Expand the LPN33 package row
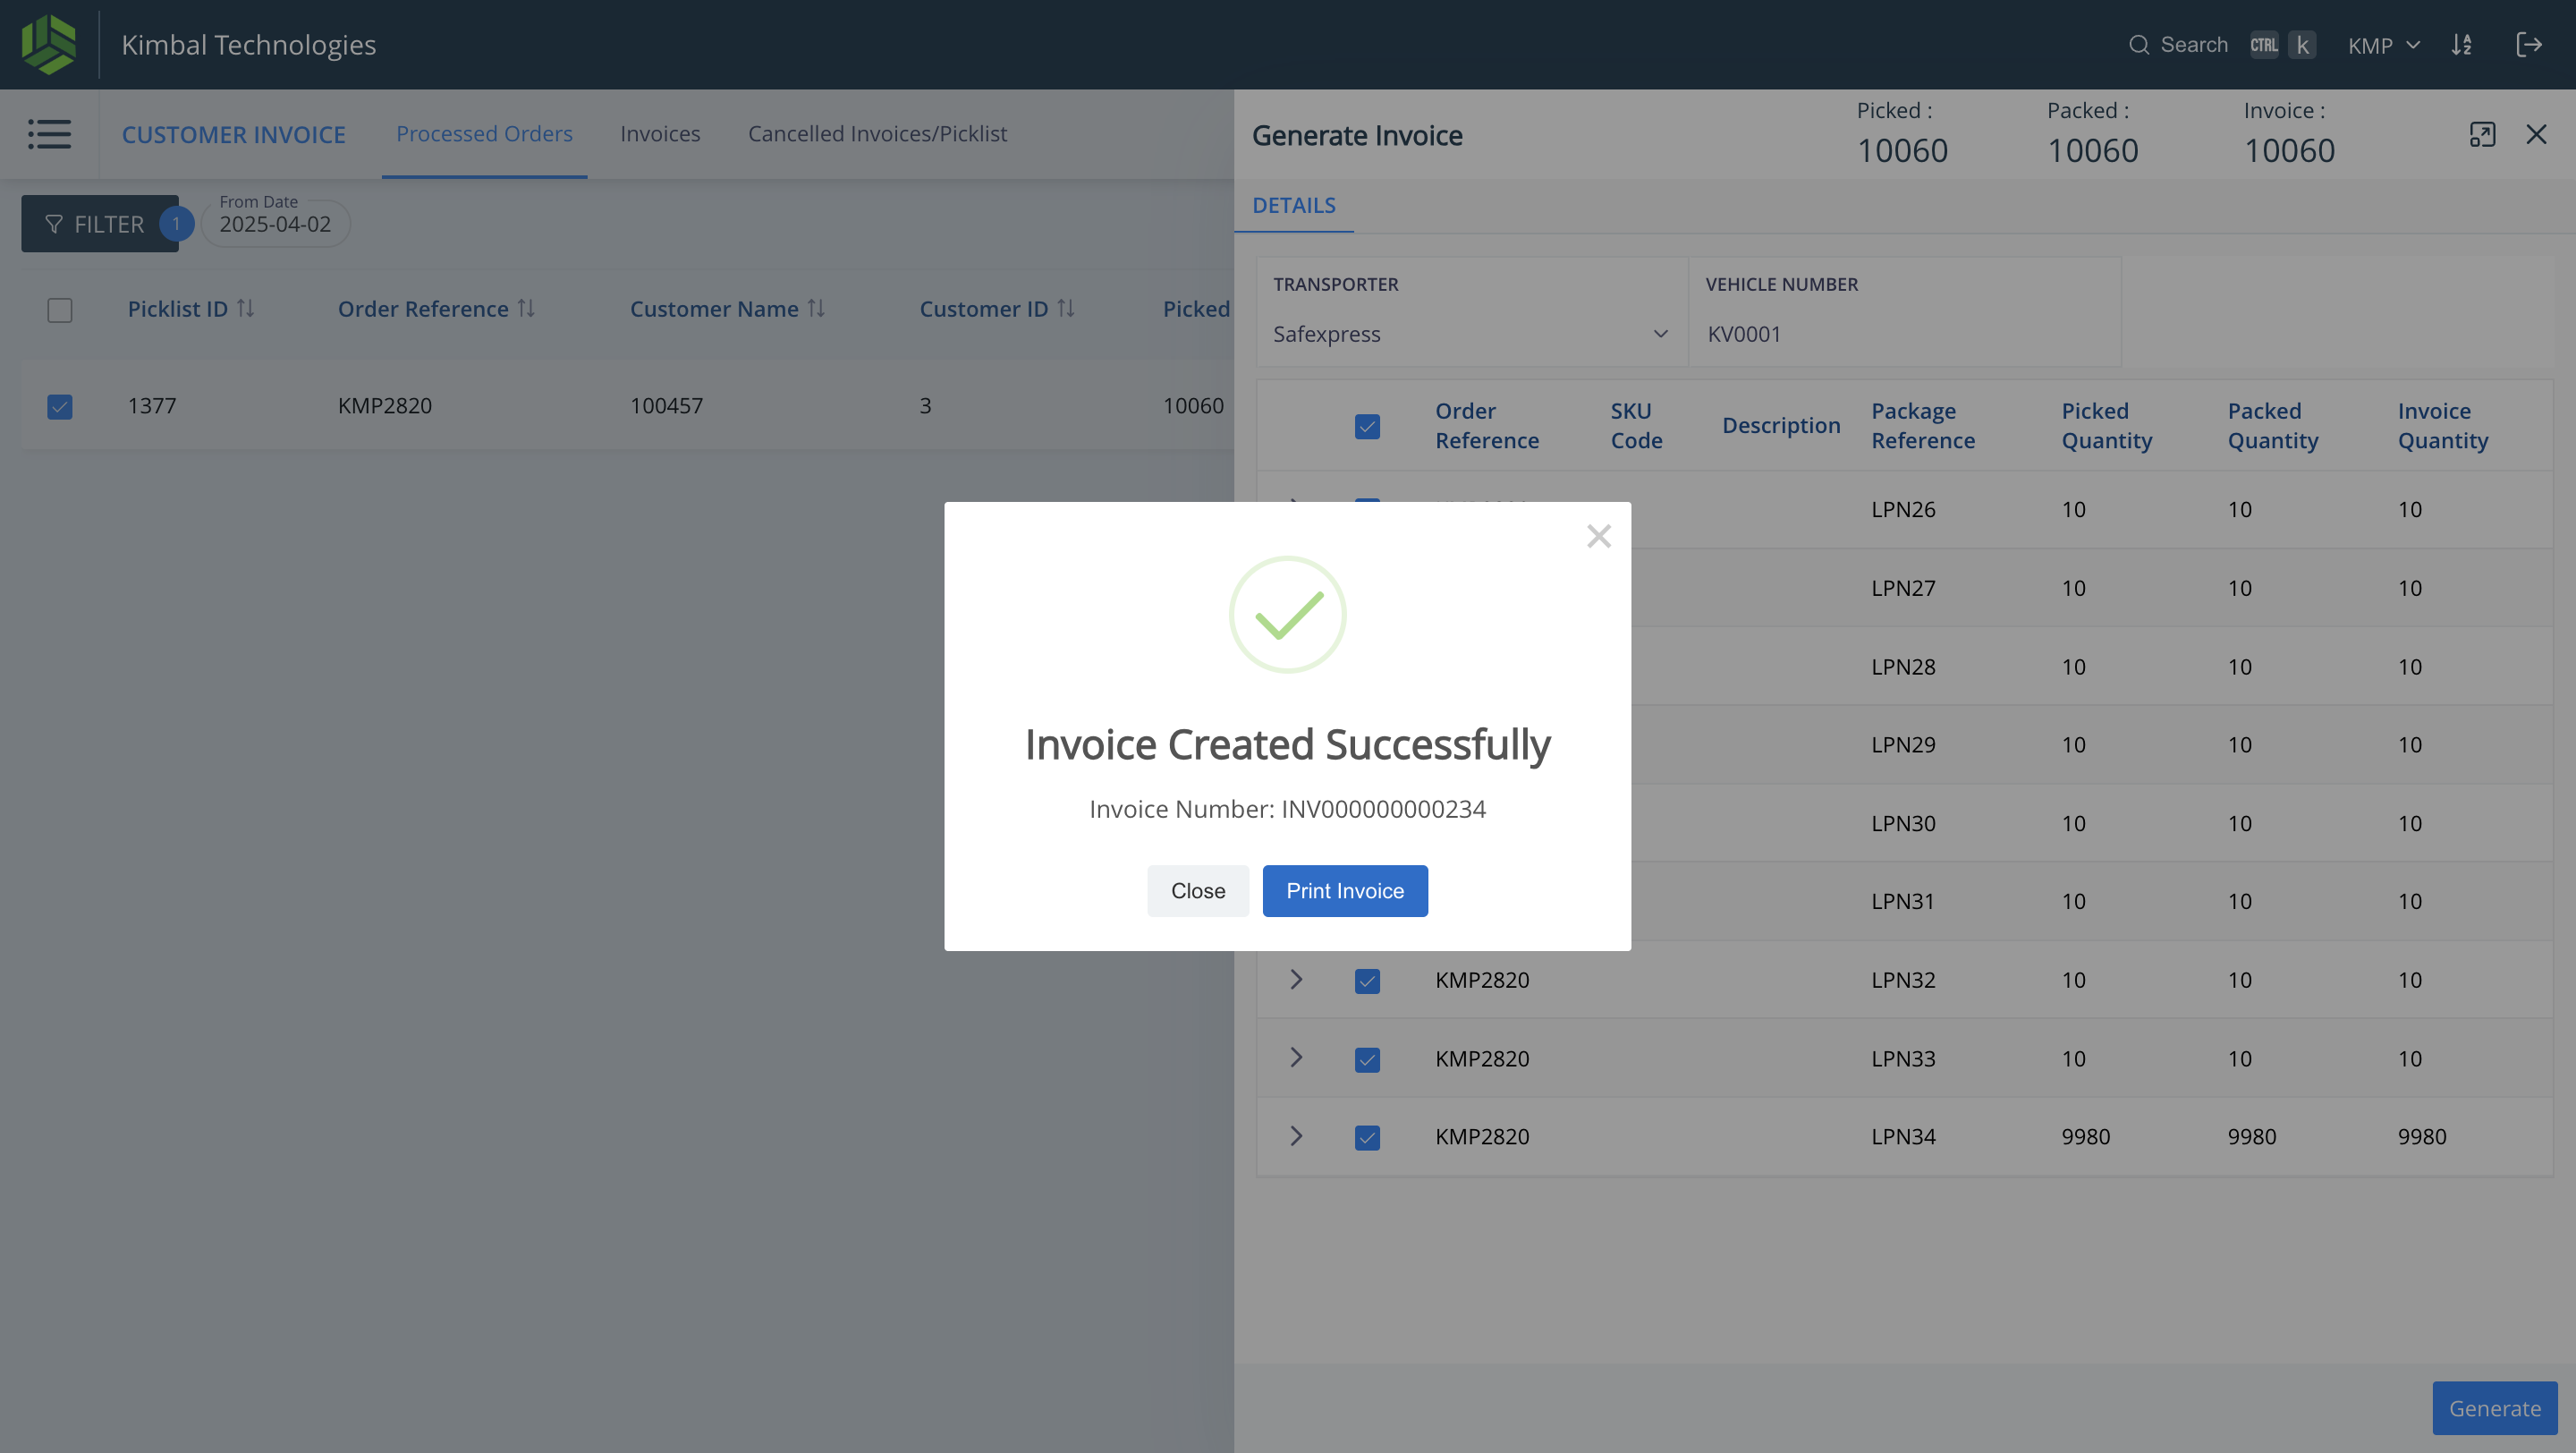Screen dimensions: 2576x1453 point(1296,1057)
